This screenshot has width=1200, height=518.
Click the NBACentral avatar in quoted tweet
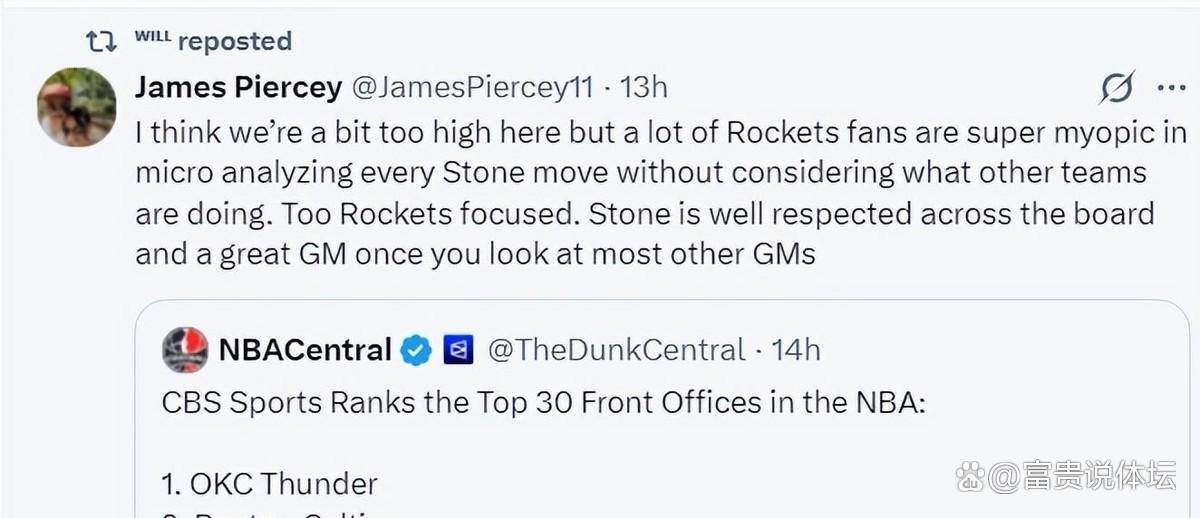point(185,350)
